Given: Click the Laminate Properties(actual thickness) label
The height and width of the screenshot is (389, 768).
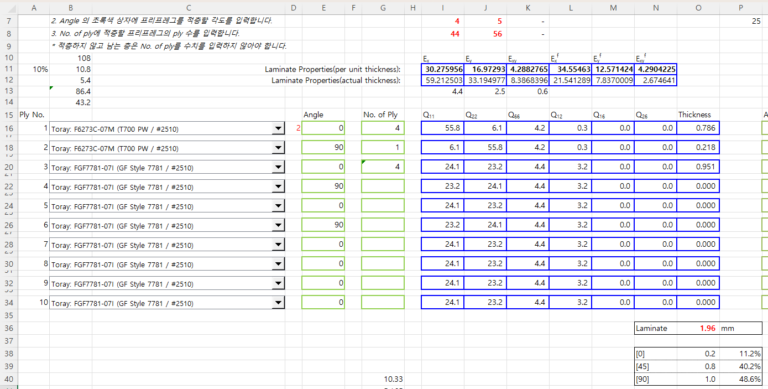Looking at the screenshot, I should [336, 80].
